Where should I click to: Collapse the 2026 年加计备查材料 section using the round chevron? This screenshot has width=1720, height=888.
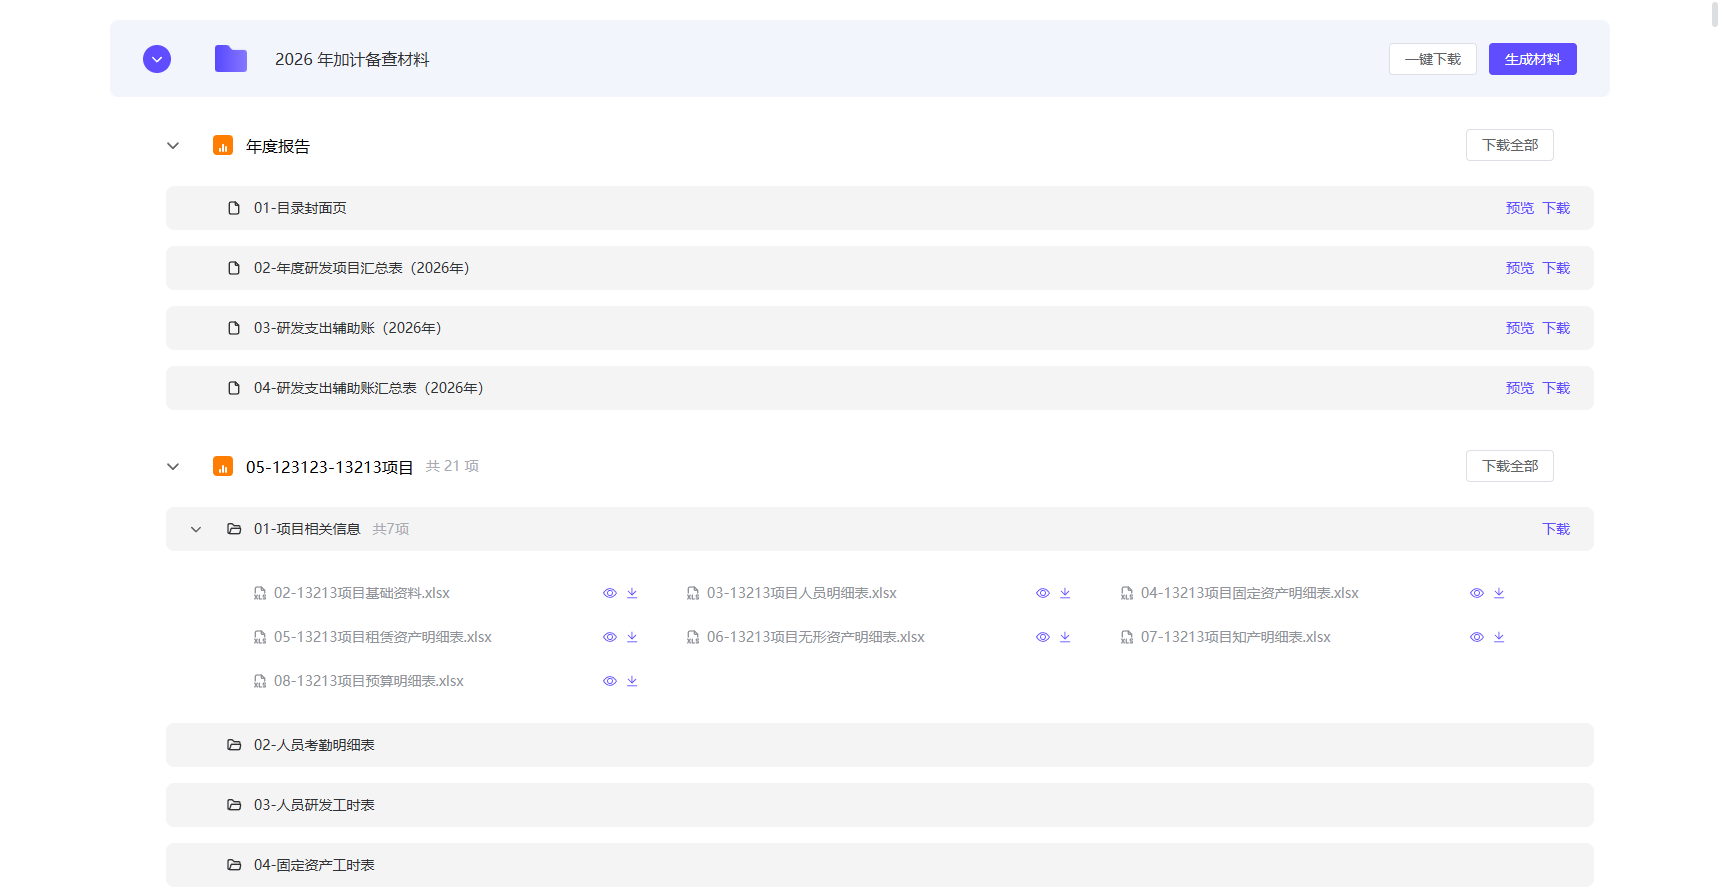pyautogui.click(x=157, y=59)
